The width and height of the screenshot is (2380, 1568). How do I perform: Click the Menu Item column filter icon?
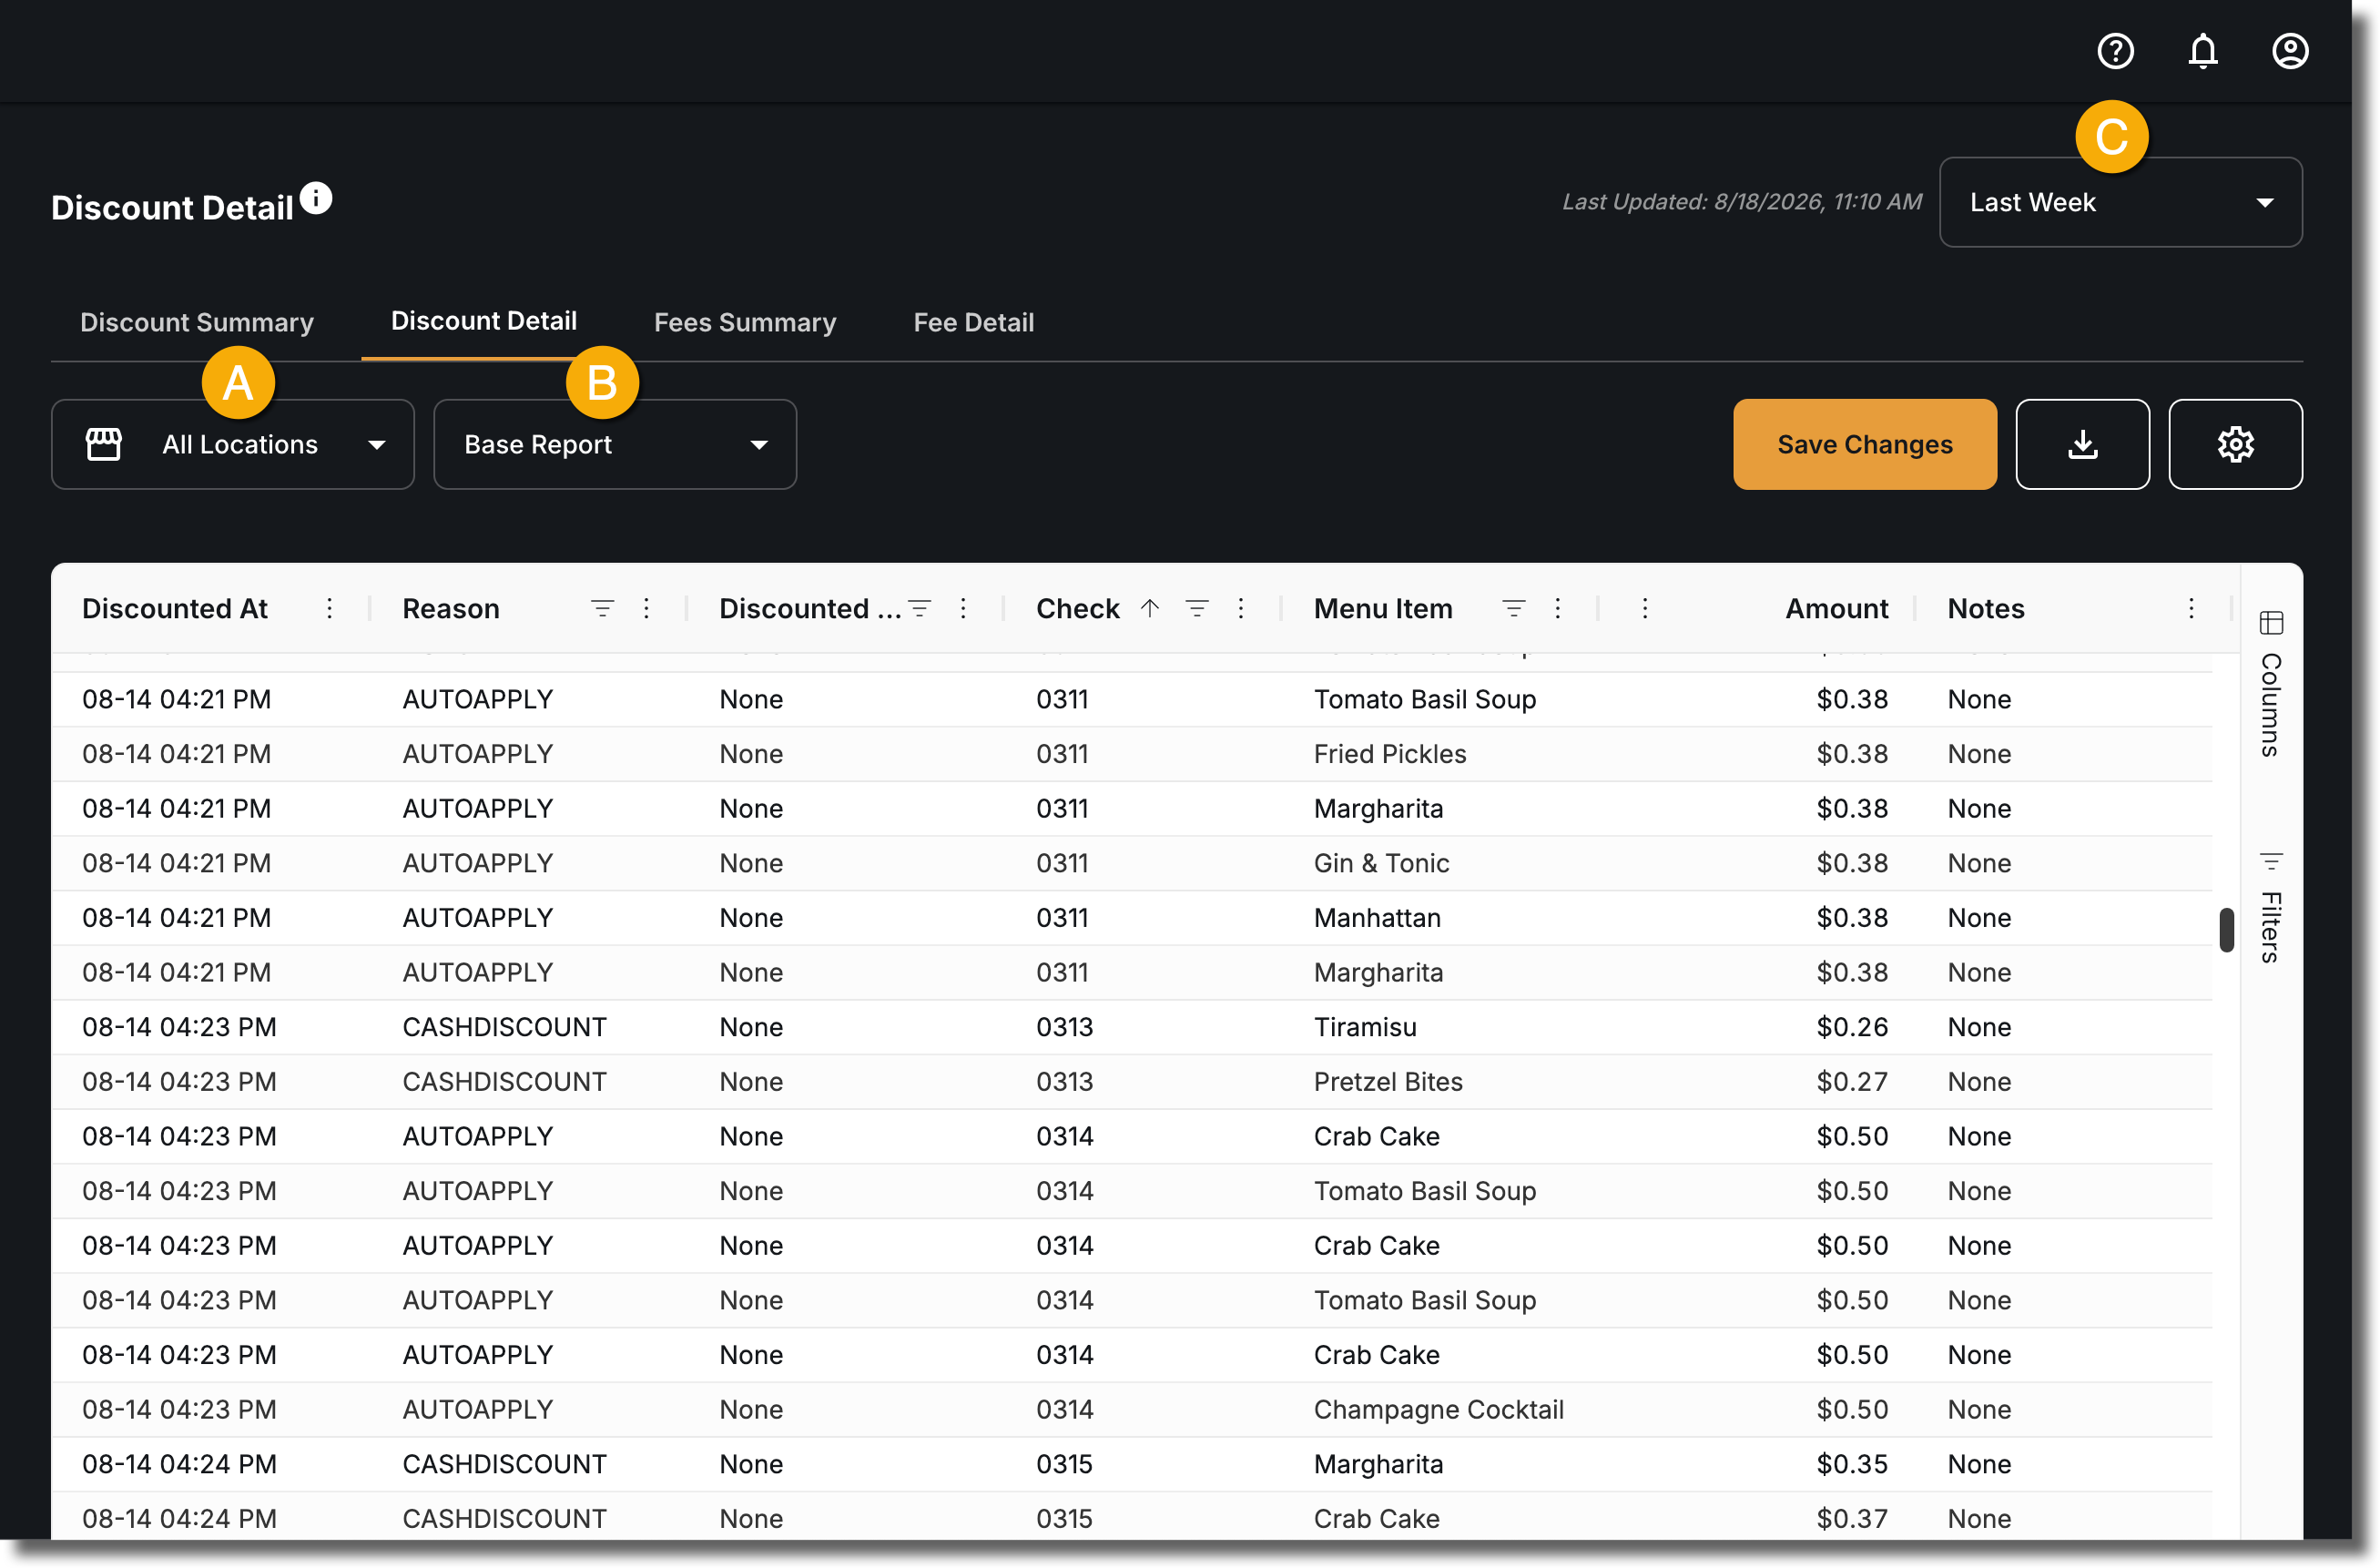[1514, 608]
